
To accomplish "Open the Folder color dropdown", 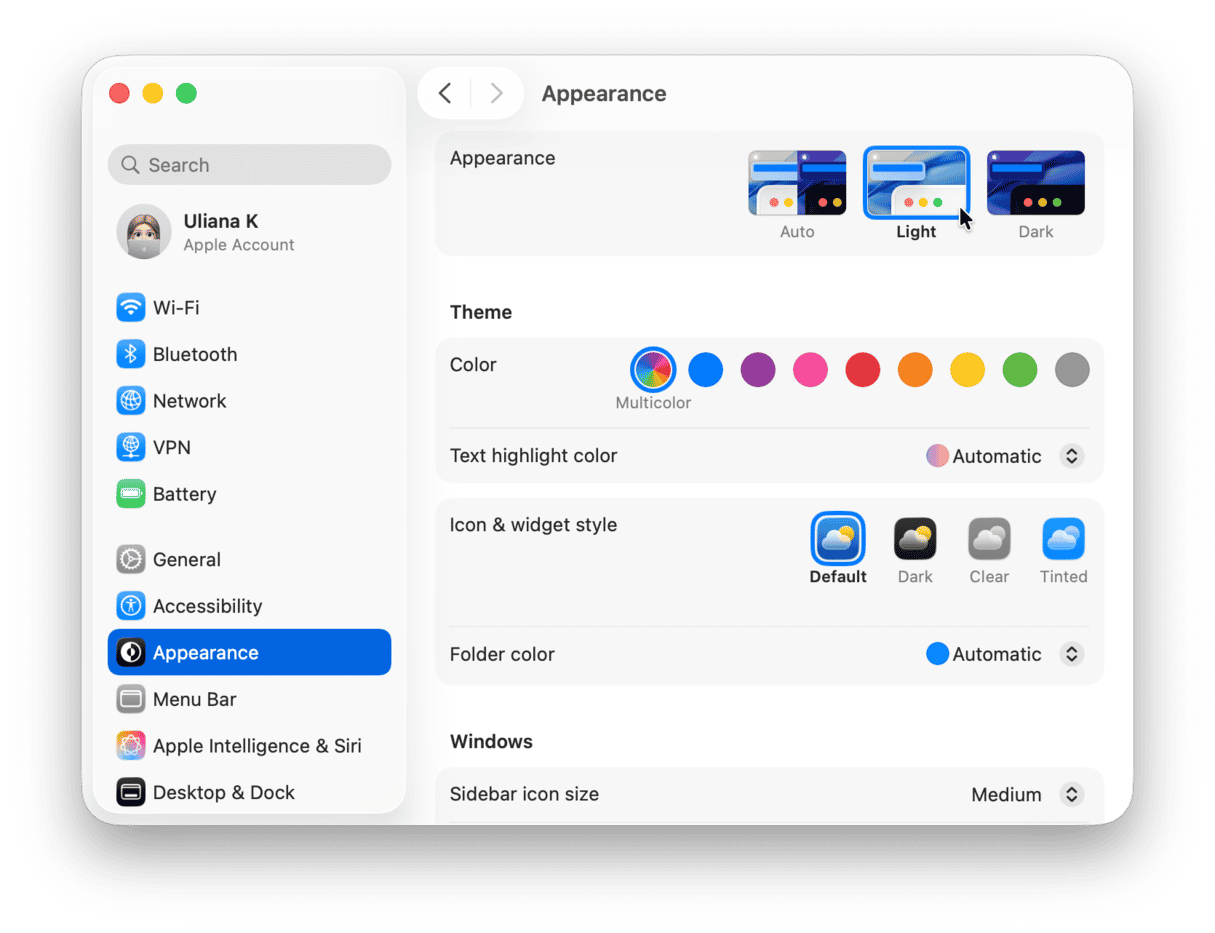I will point(1071,654).
